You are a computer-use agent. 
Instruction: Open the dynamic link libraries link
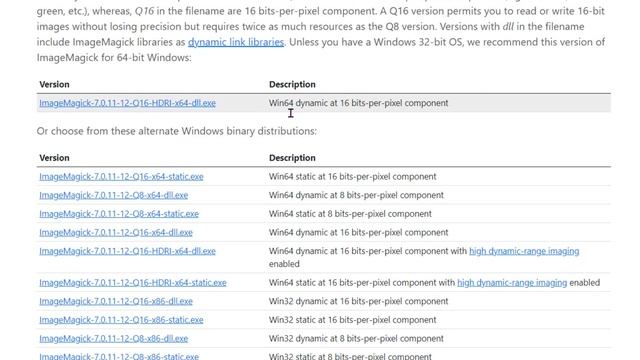[236, 42]
